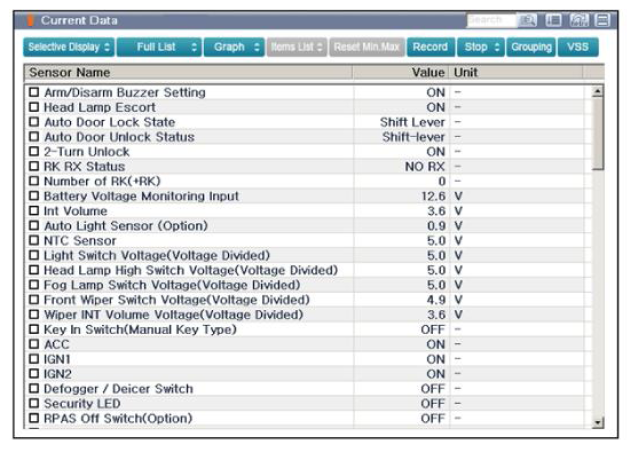The height and width of the screenshot is (449, 636).
Task: Open the Stop dropdown button
Action: tap(481, 47)
